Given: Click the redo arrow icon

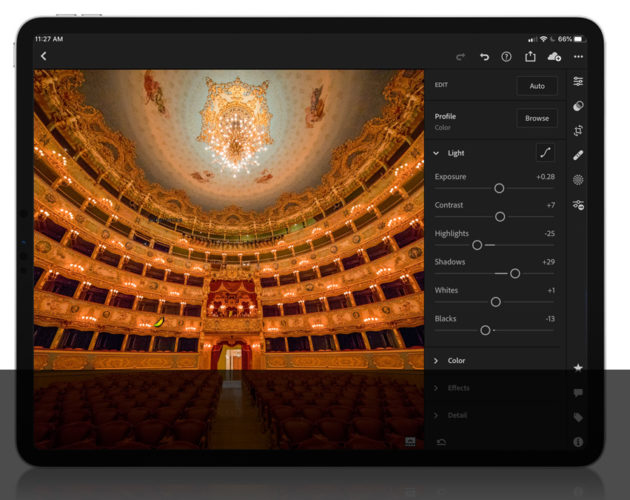Looking at the screenshot, I should (460, 57).
